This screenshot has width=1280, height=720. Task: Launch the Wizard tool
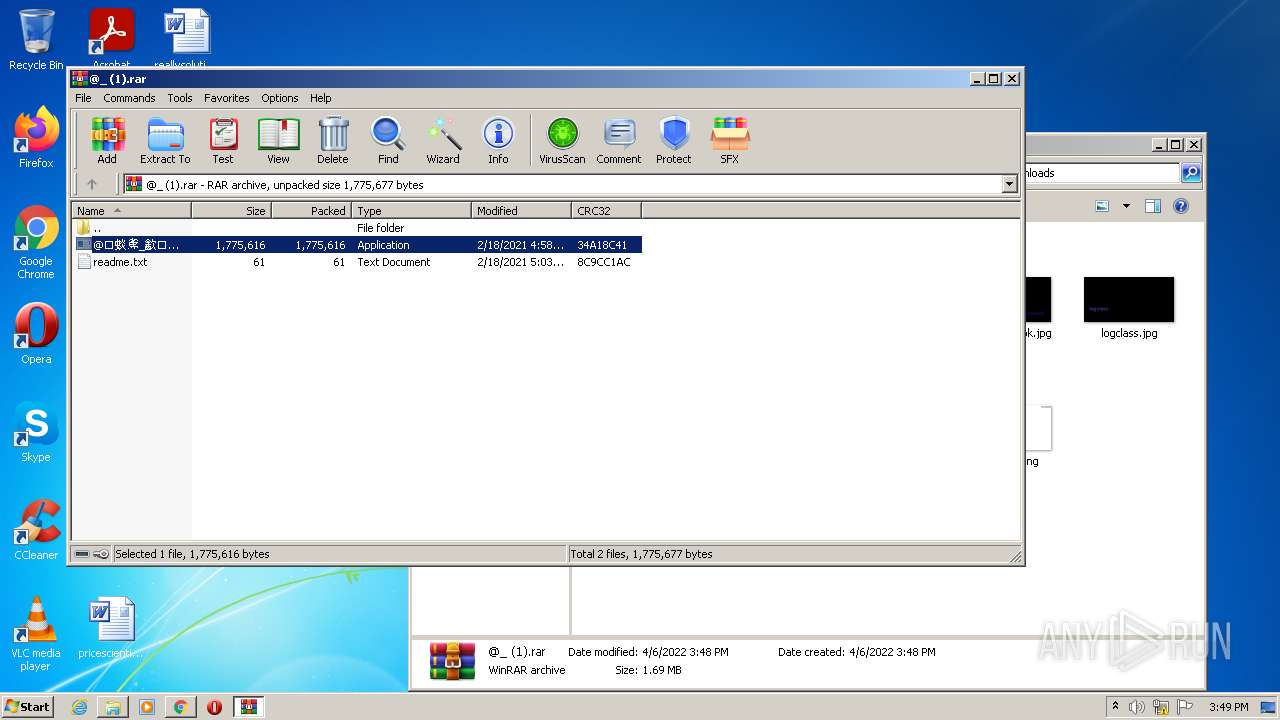click(443, 140)
